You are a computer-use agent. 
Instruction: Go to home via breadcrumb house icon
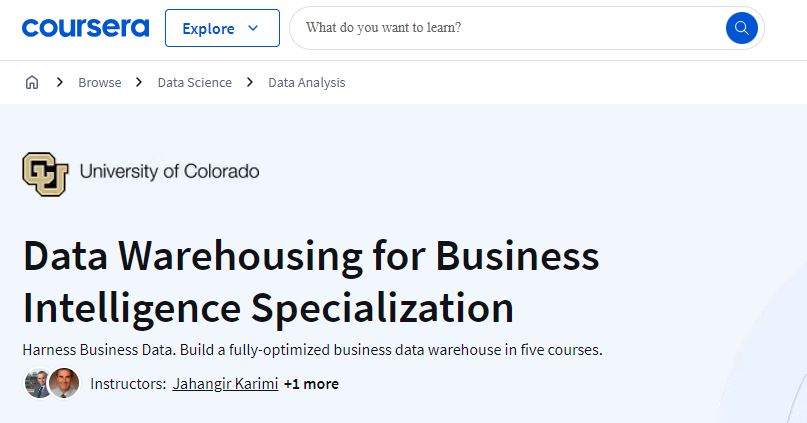(32, 82)
